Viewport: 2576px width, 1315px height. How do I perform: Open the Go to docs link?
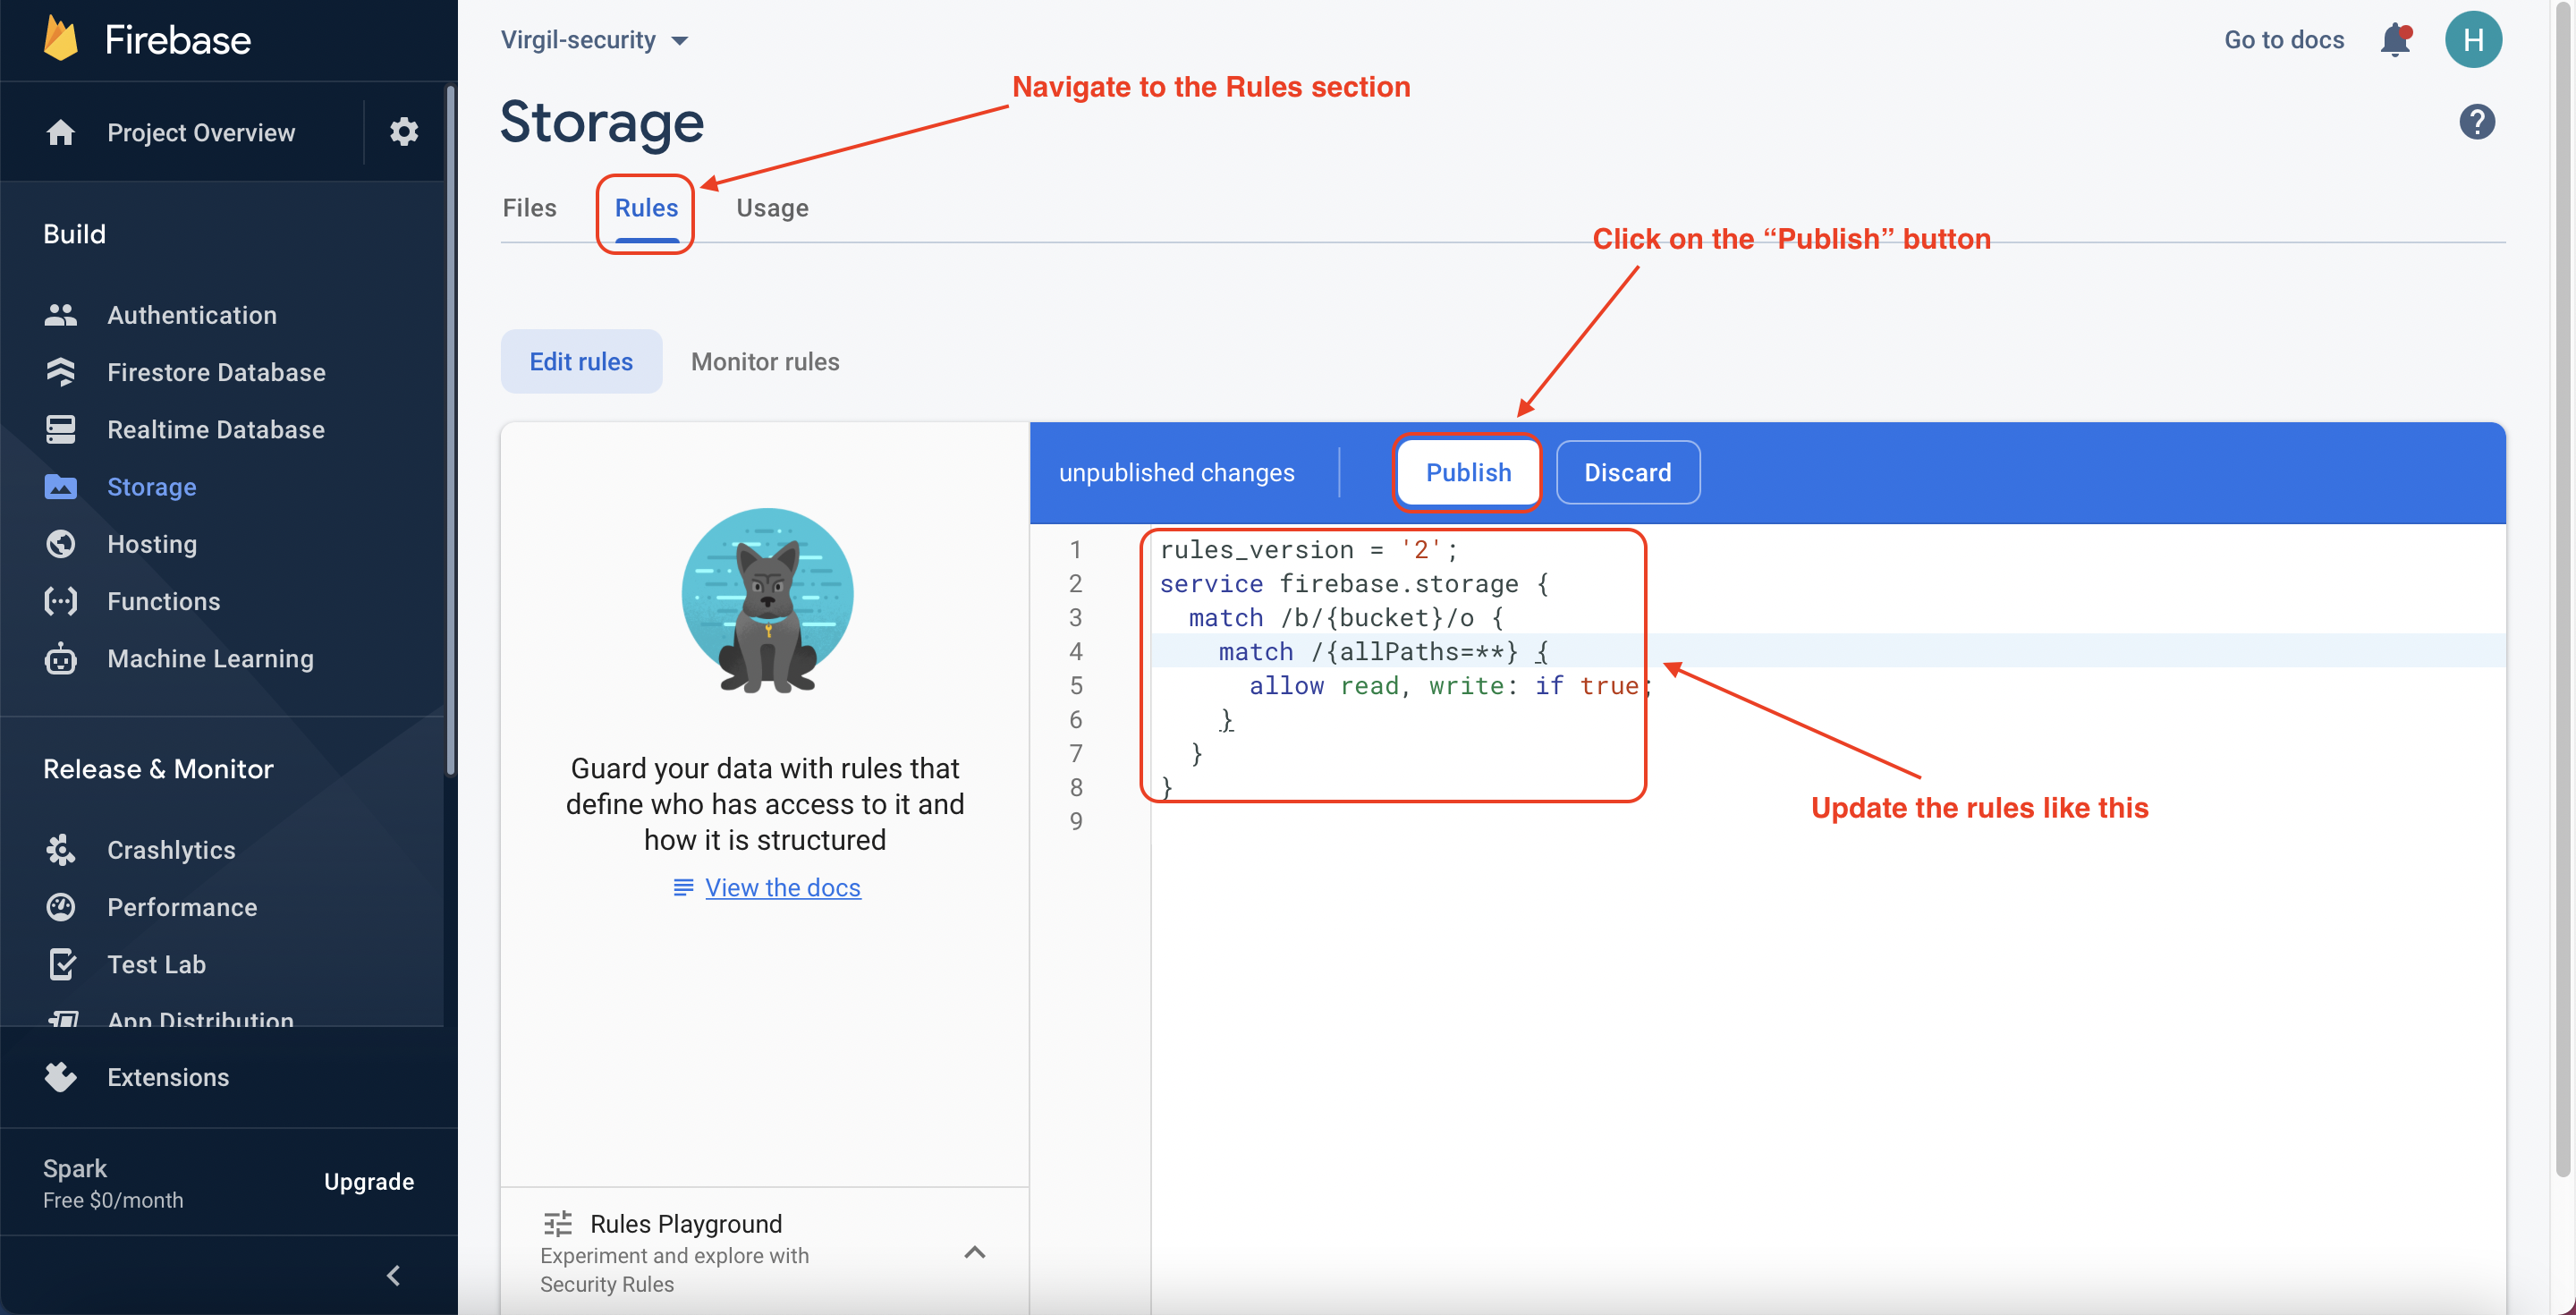click(2284, 40)
